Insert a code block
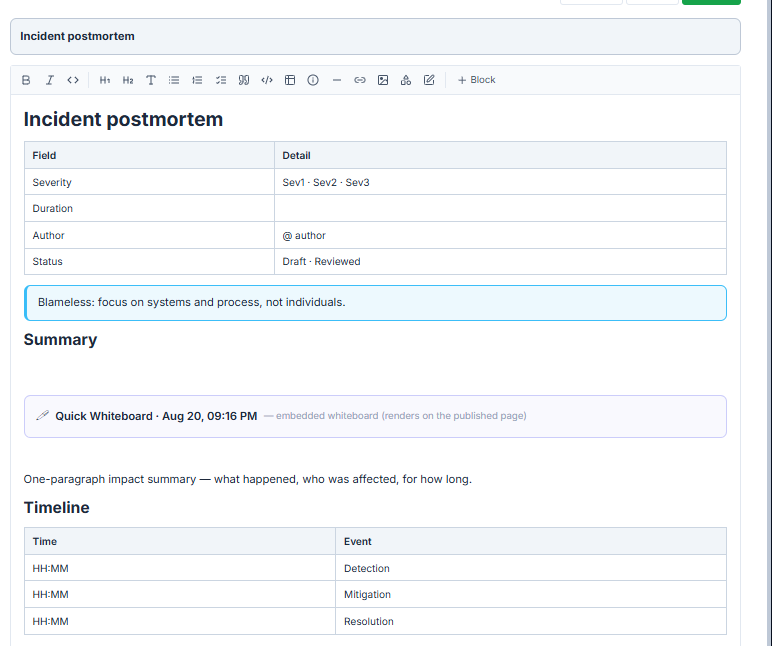772x646 pixels. pos(267,80)
